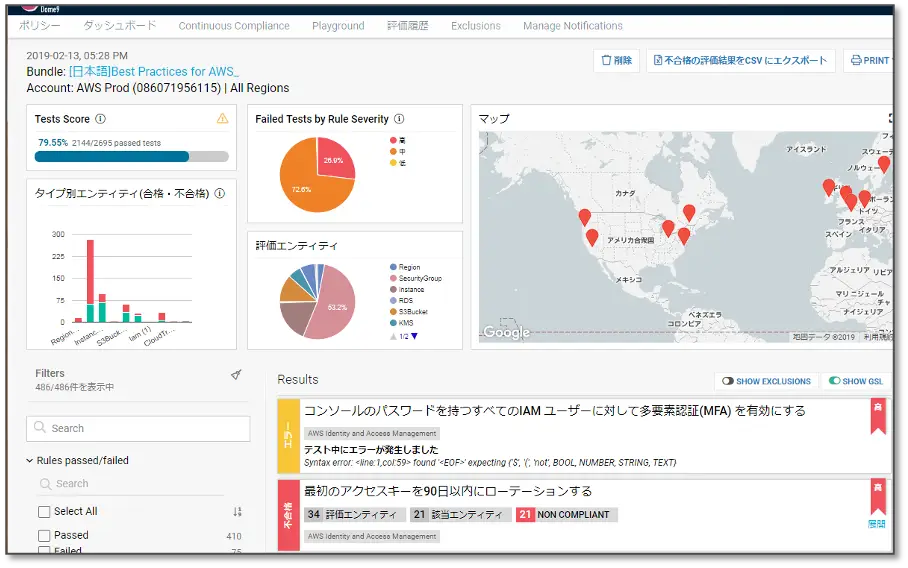
Task: Click the orange medium-severity legend swatch
Action: click(393, 151)
